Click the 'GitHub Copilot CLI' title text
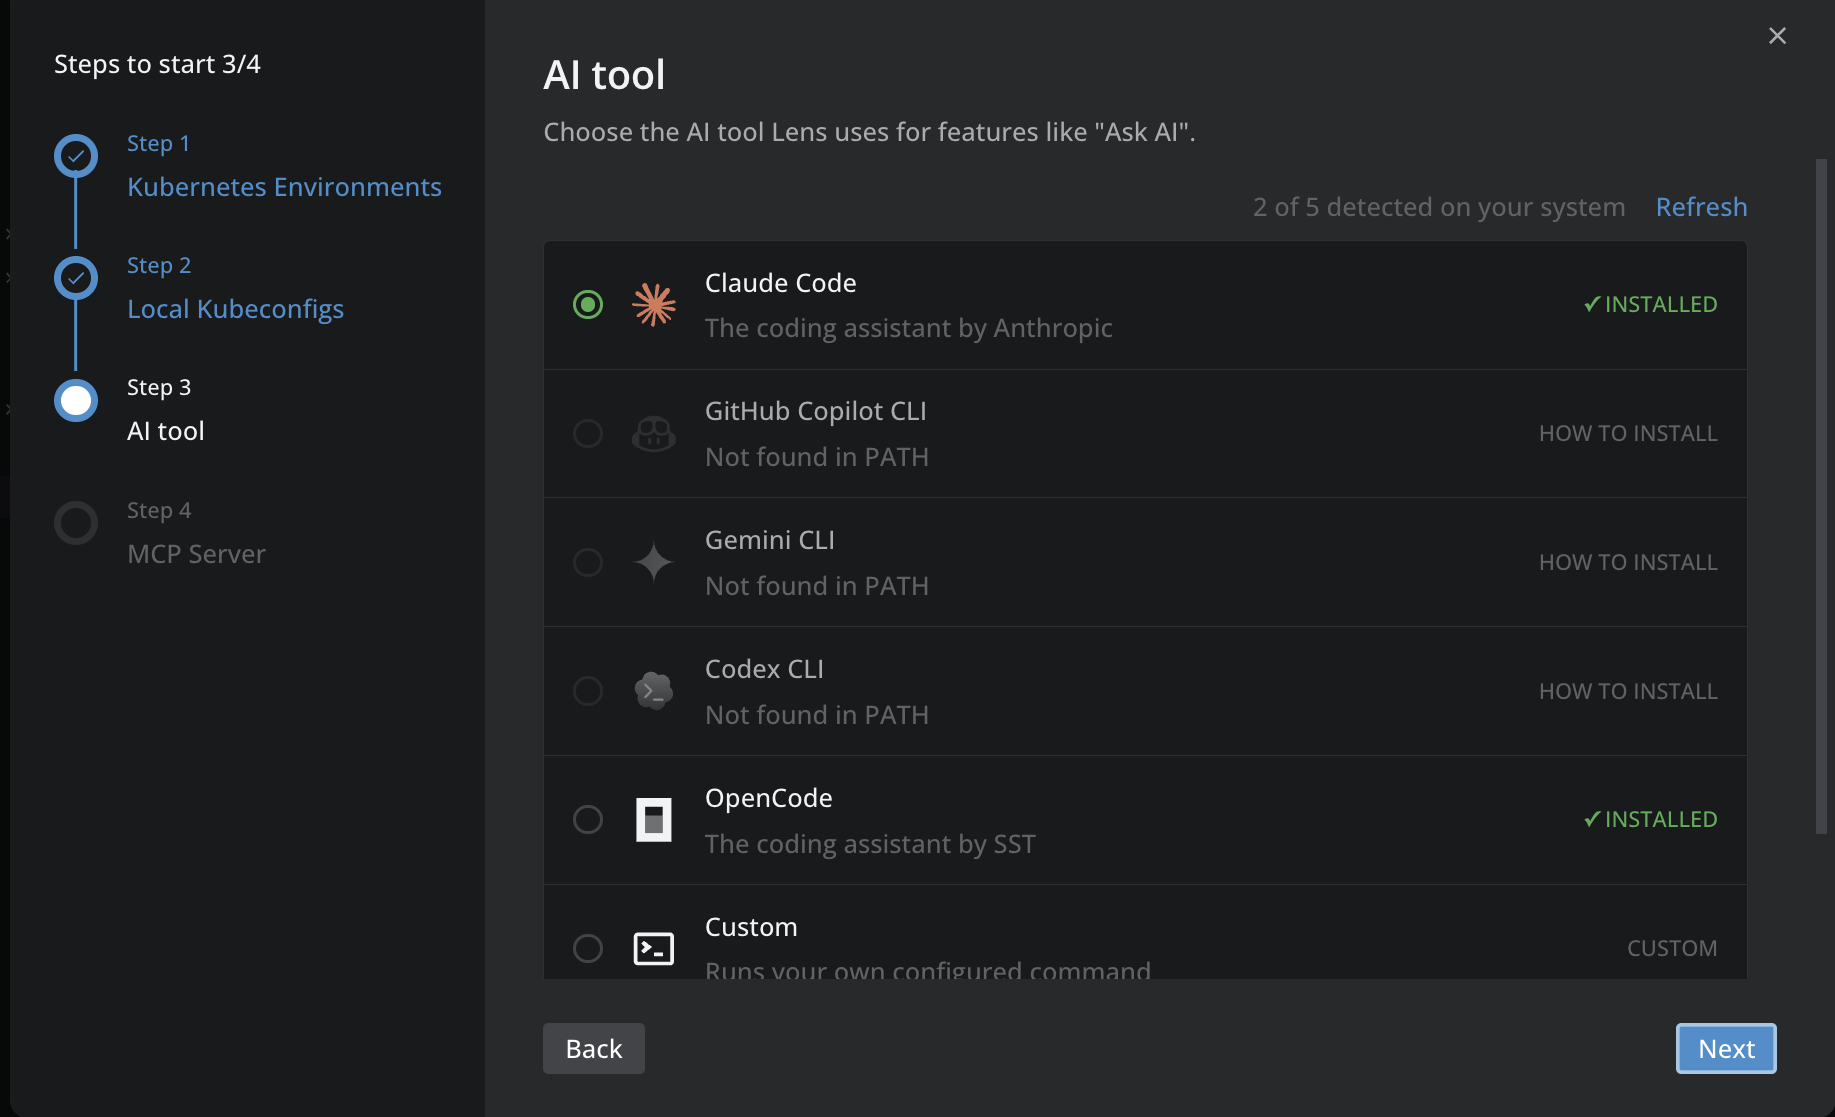Screen dimensions: 1835x1117 point(815,411)
